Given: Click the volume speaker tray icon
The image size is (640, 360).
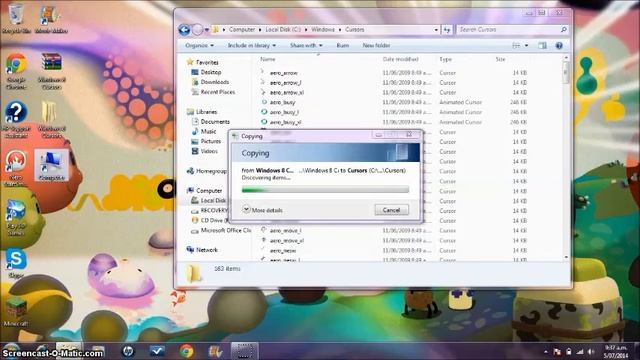Looking at the screenshot, I should (x=591, y=351).
